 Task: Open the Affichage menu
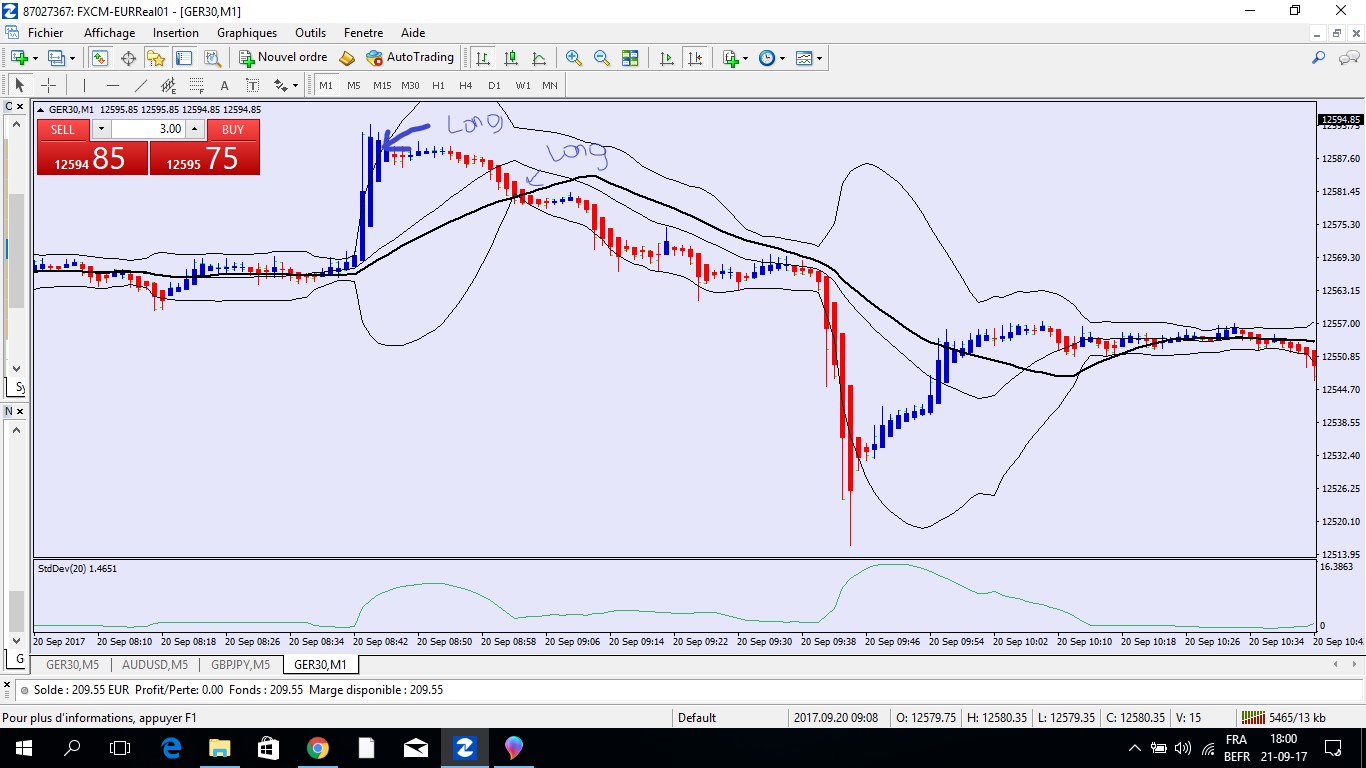pos(109,33)
